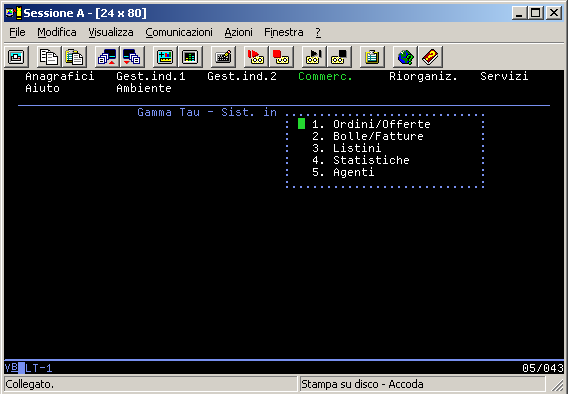Click the Paste clipboard toolbar icon
Viewport: 568px width, 394px height.
74,57
